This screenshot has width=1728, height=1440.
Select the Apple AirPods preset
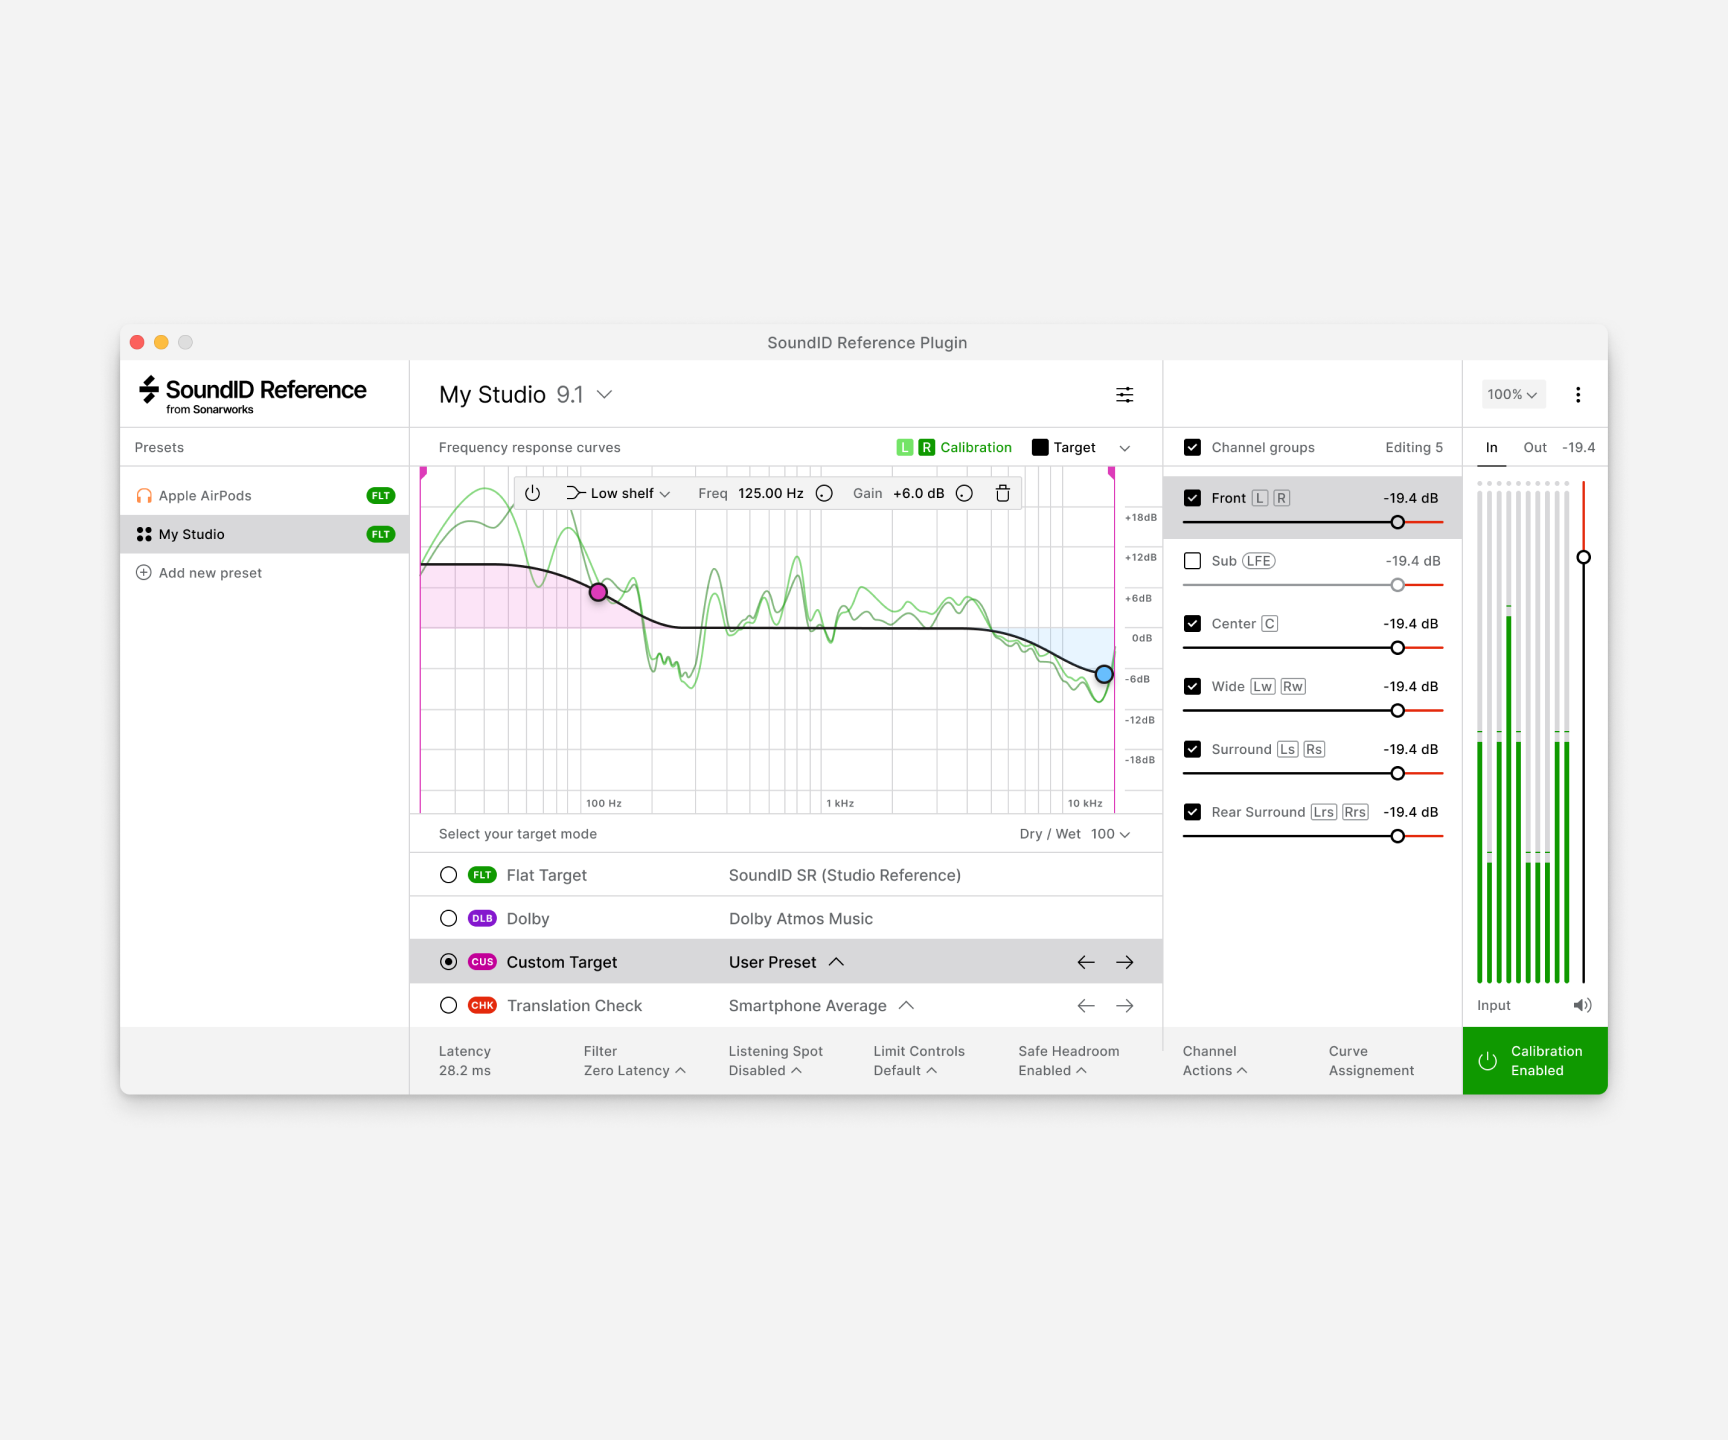click(205, 495)
